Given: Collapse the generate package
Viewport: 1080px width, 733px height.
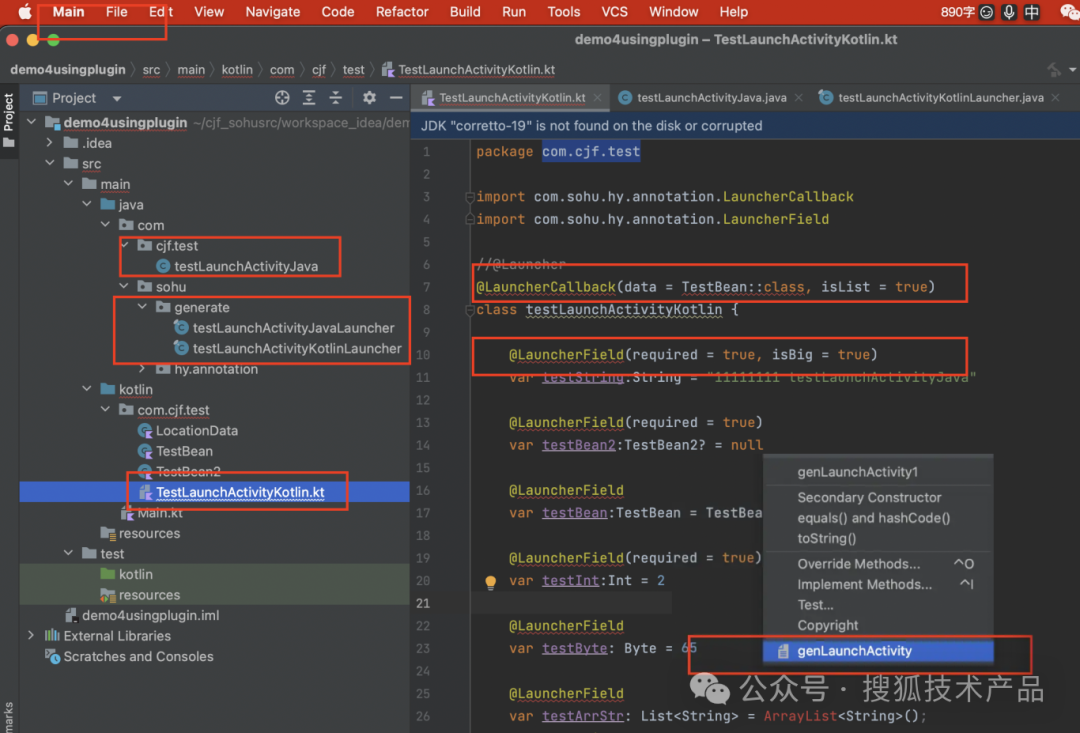Looking at the screenshot, I should click(x=142, y=307).
